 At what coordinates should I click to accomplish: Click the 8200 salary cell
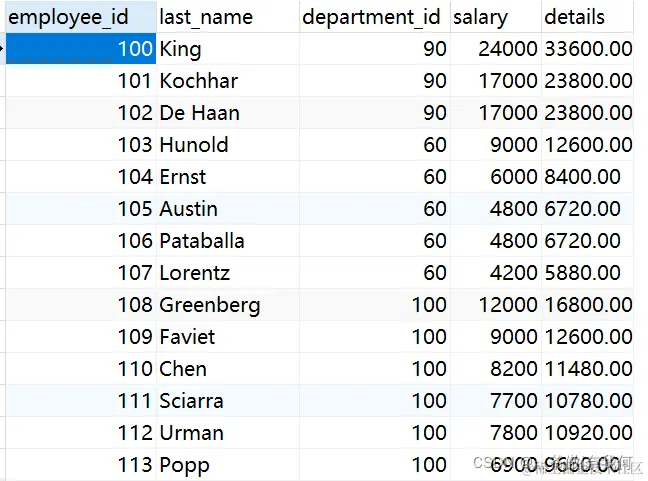click(x=496, y=369)
